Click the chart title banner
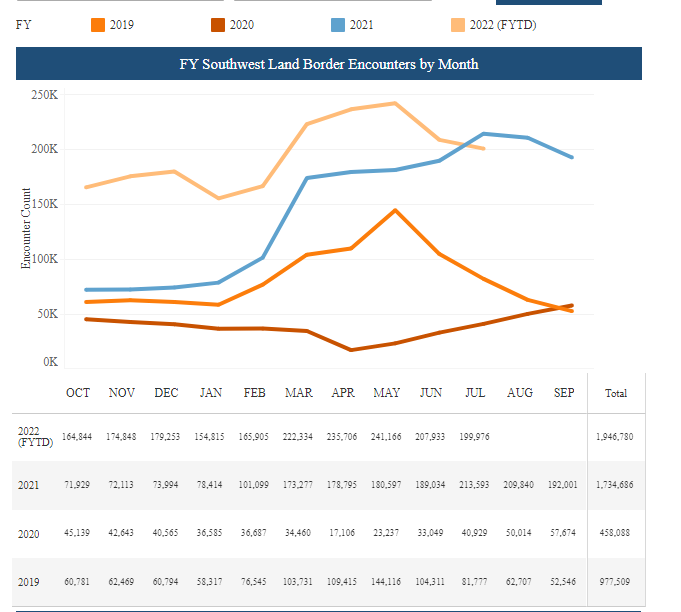This screenshot has height=612, width=681. click(x=328, y=64)
